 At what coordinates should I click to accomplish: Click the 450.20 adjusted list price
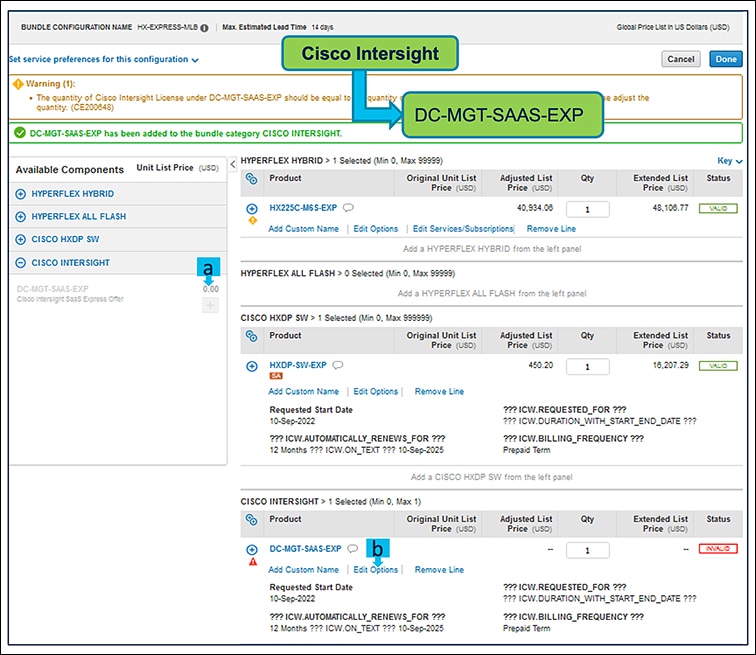[540, 365]
